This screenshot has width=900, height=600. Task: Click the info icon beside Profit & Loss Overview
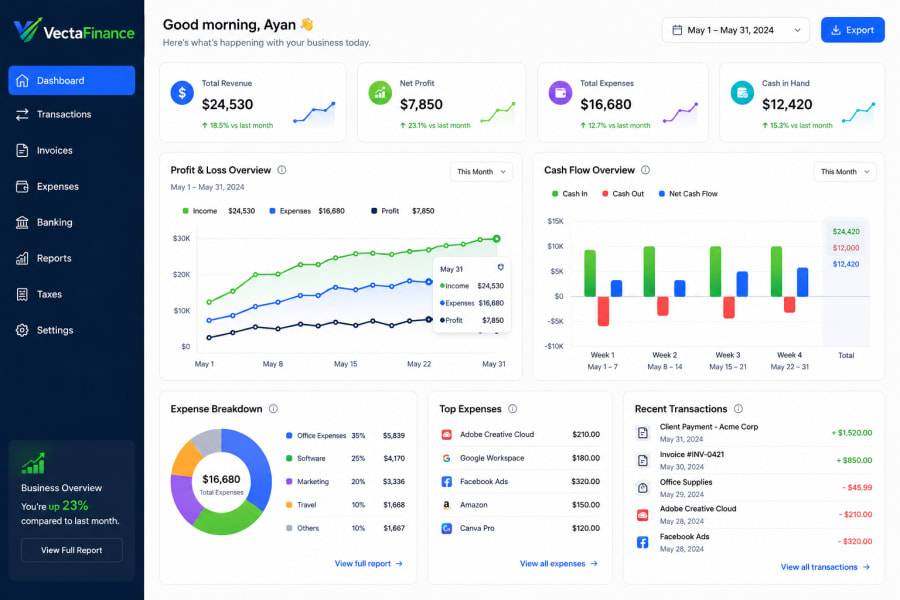282,170
